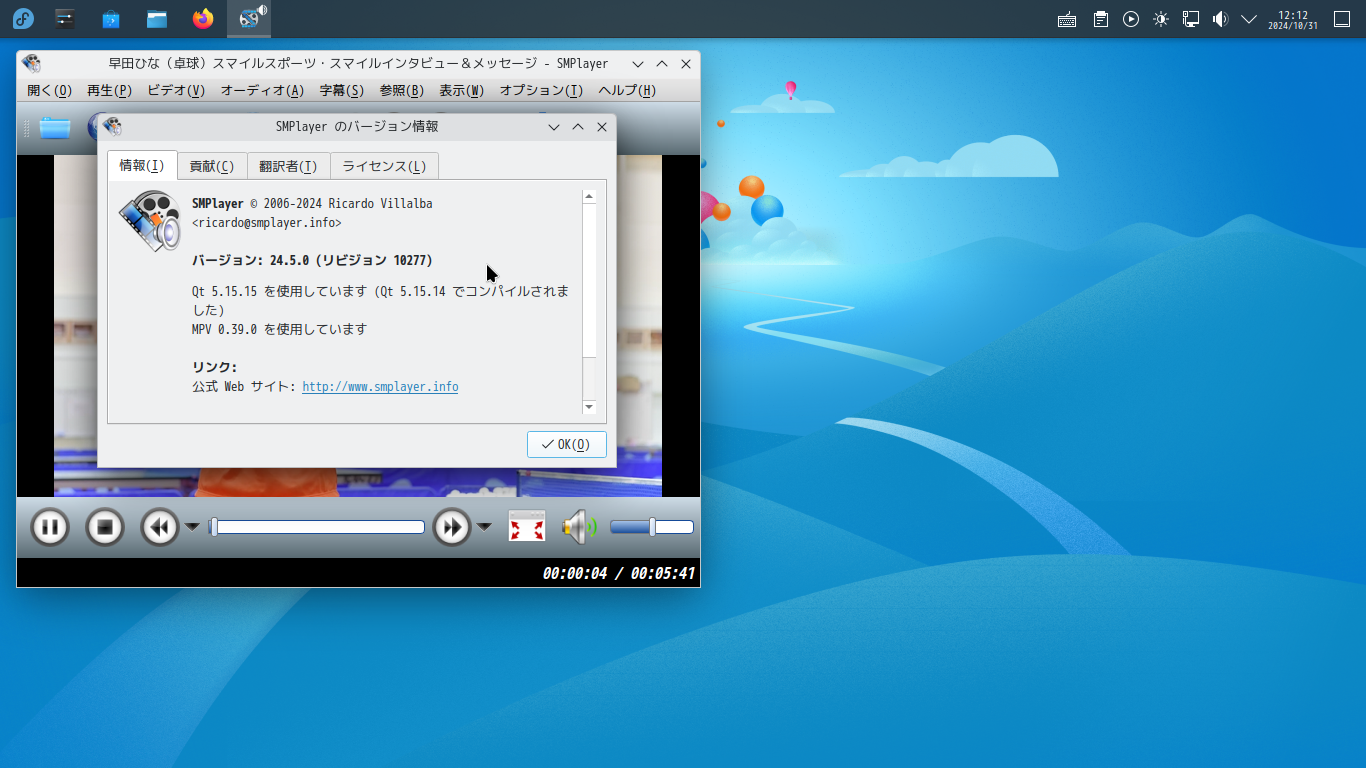Viewport: 1366px width, 768px height.
Task: Open the smplayer.info website link
Action: [x=380, y=387]
